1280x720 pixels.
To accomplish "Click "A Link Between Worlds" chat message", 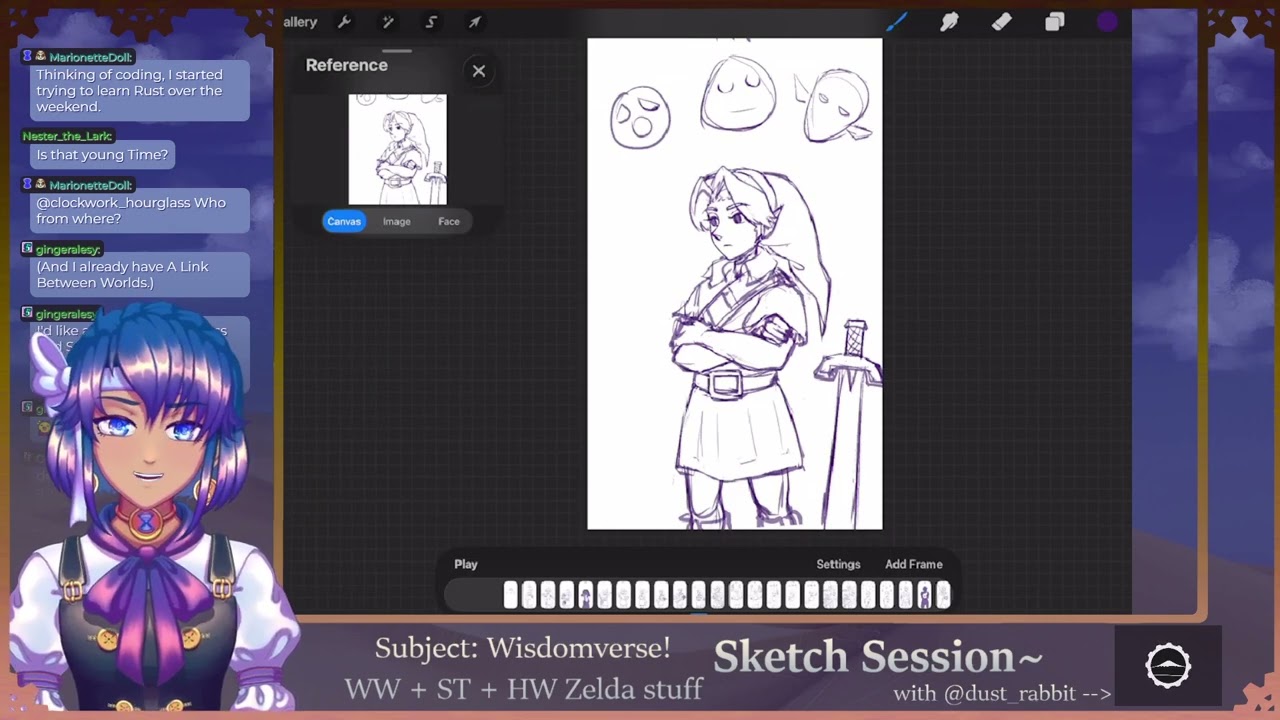I will [139, 275].
